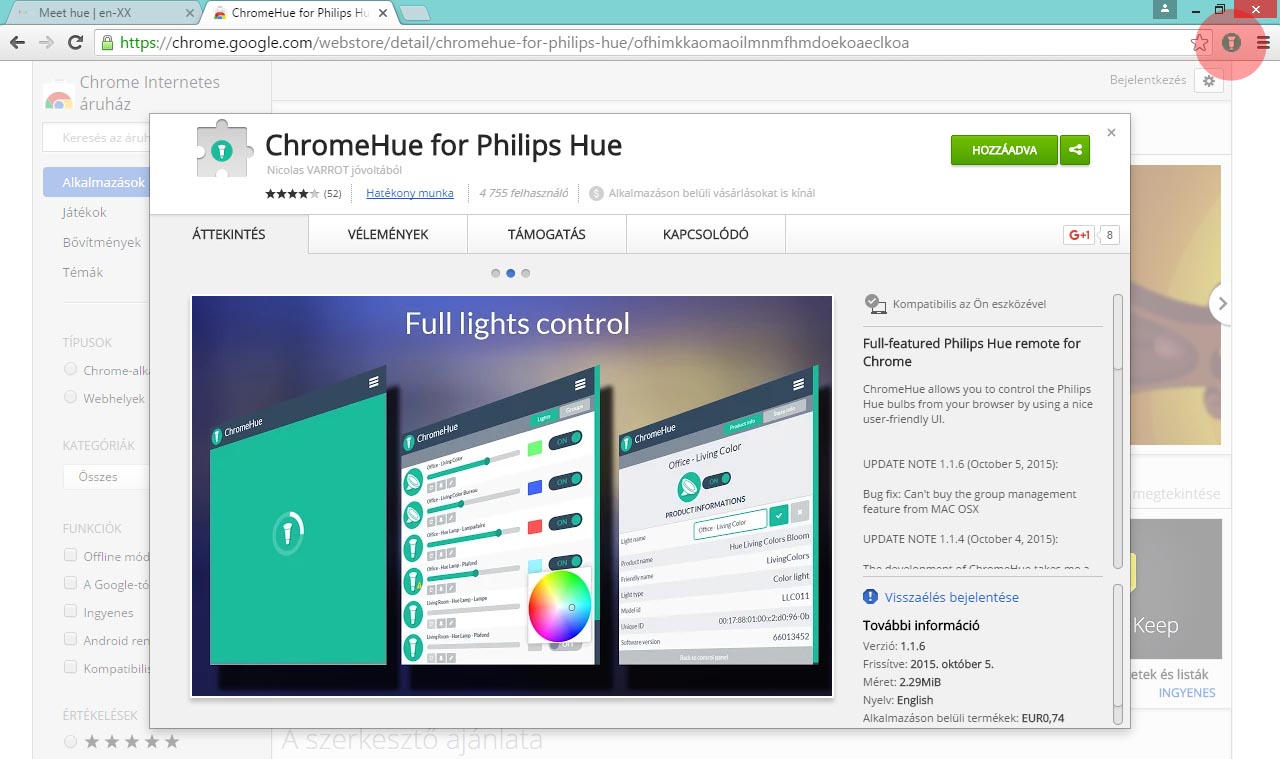This screenshot has width=1280, height=759.
Task: Open the KAPCSOLÓDÓ tab
Action: click(706, 234)
